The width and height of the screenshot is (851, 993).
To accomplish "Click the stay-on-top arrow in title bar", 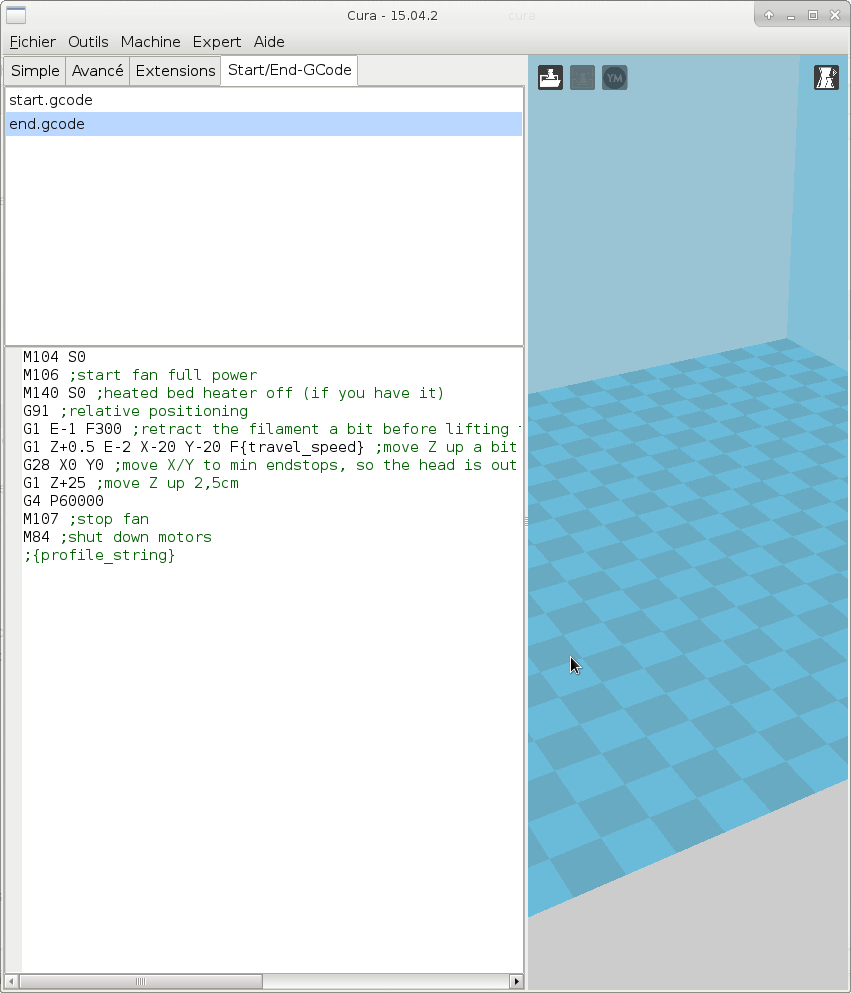I will (769, 15).
